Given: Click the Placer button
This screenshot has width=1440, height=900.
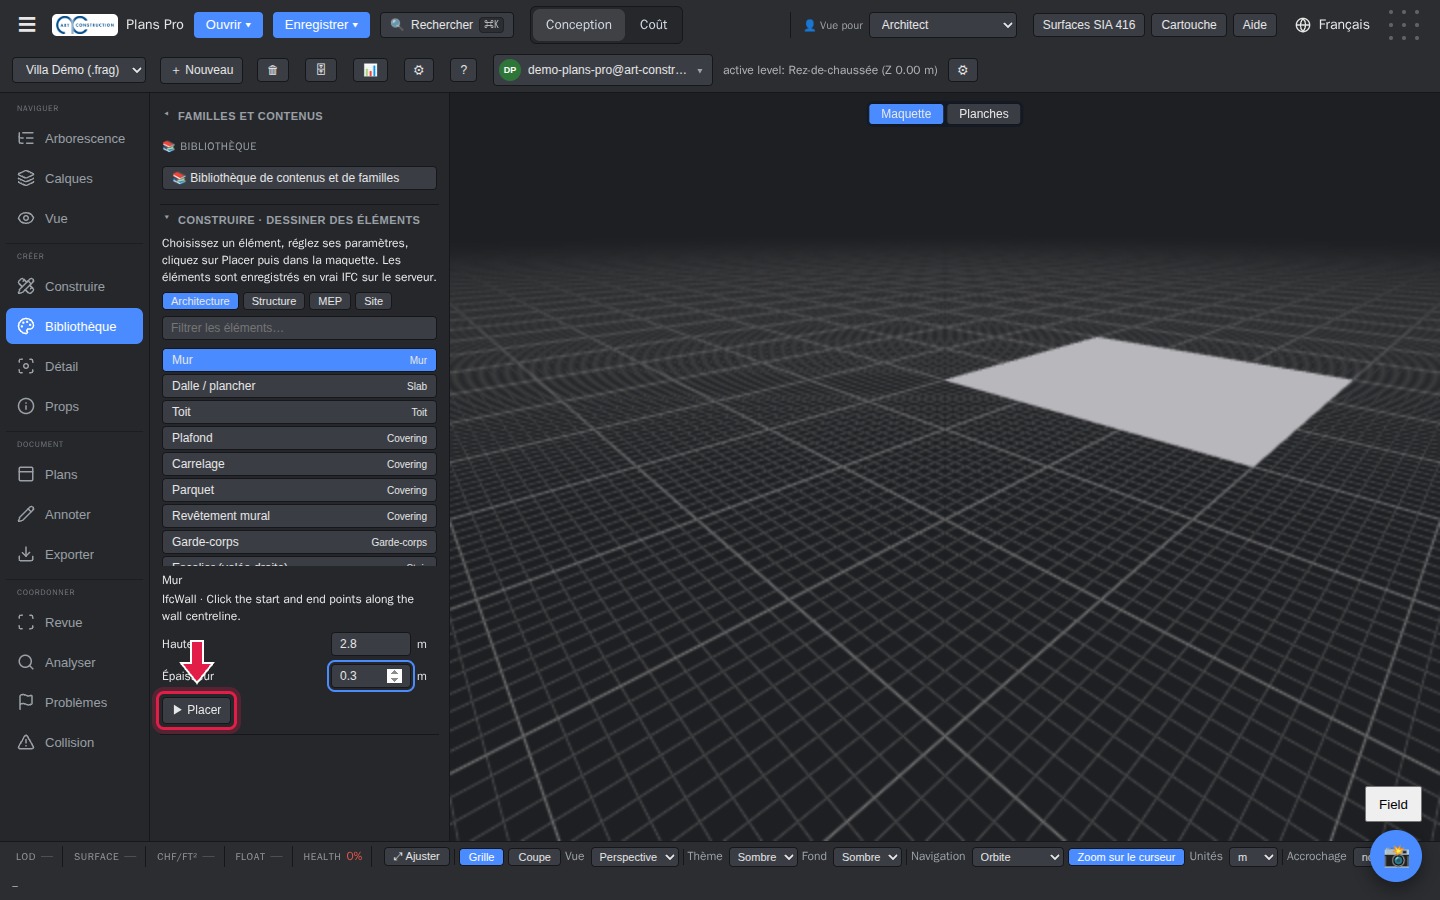Looking at the screenshot, I should click(197, 710).
